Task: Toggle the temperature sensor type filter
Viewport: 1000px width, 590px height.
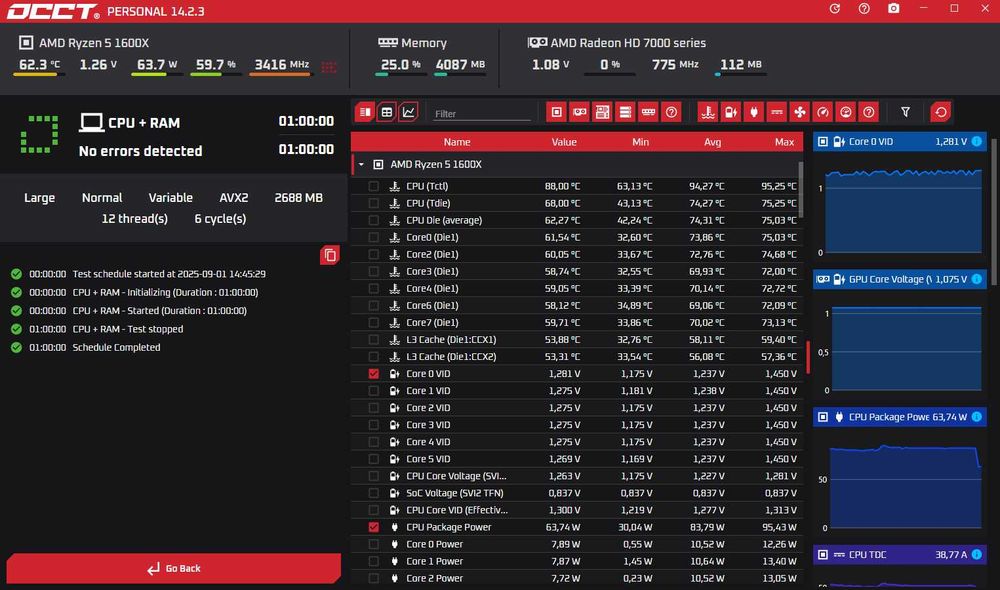Action: click(708, 112)
